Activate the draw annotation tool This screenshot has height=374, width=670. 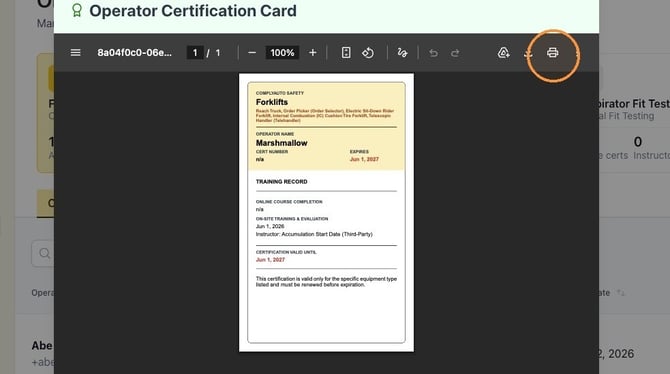coord(402,53)
